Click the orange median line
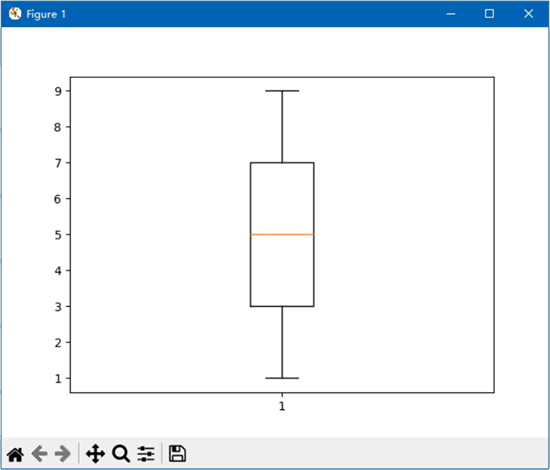The height and width of the screenshot is (470, 550). point(282,234)
